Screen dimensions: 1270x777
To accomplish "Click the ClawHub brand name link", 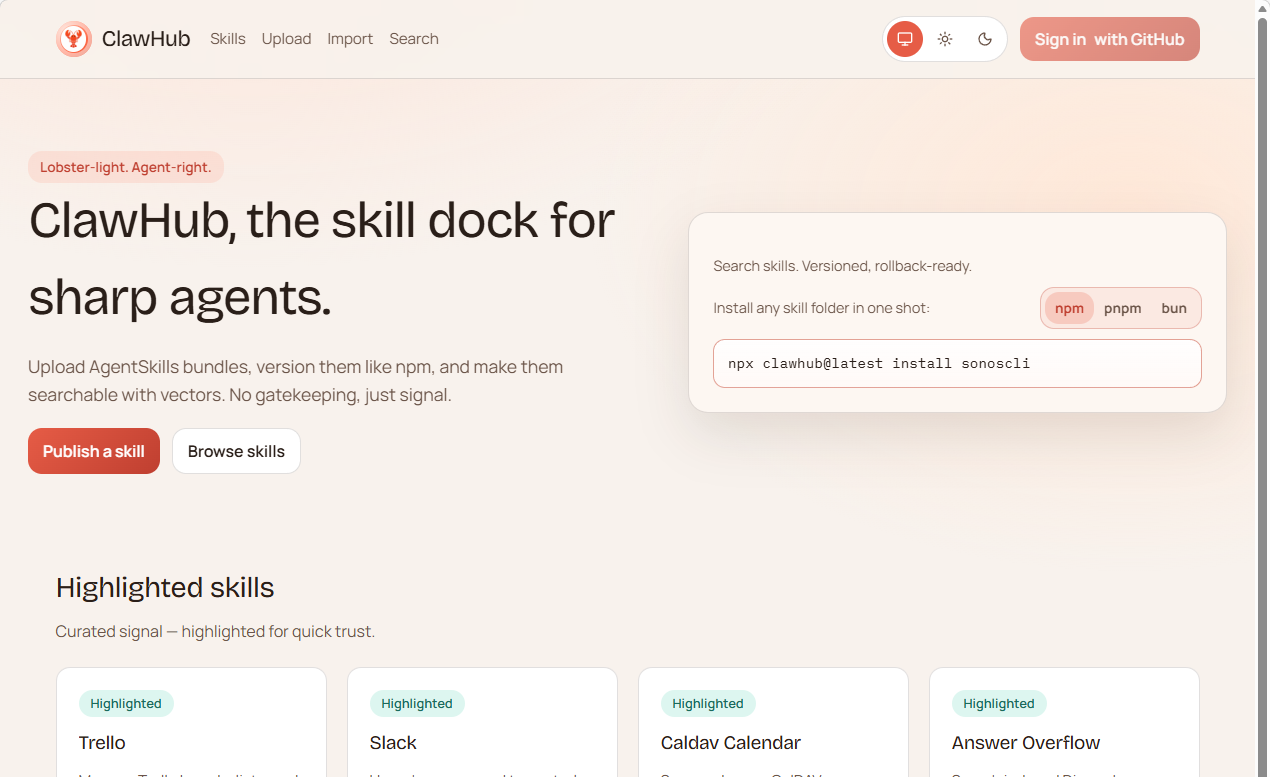I will coord(146,39).
